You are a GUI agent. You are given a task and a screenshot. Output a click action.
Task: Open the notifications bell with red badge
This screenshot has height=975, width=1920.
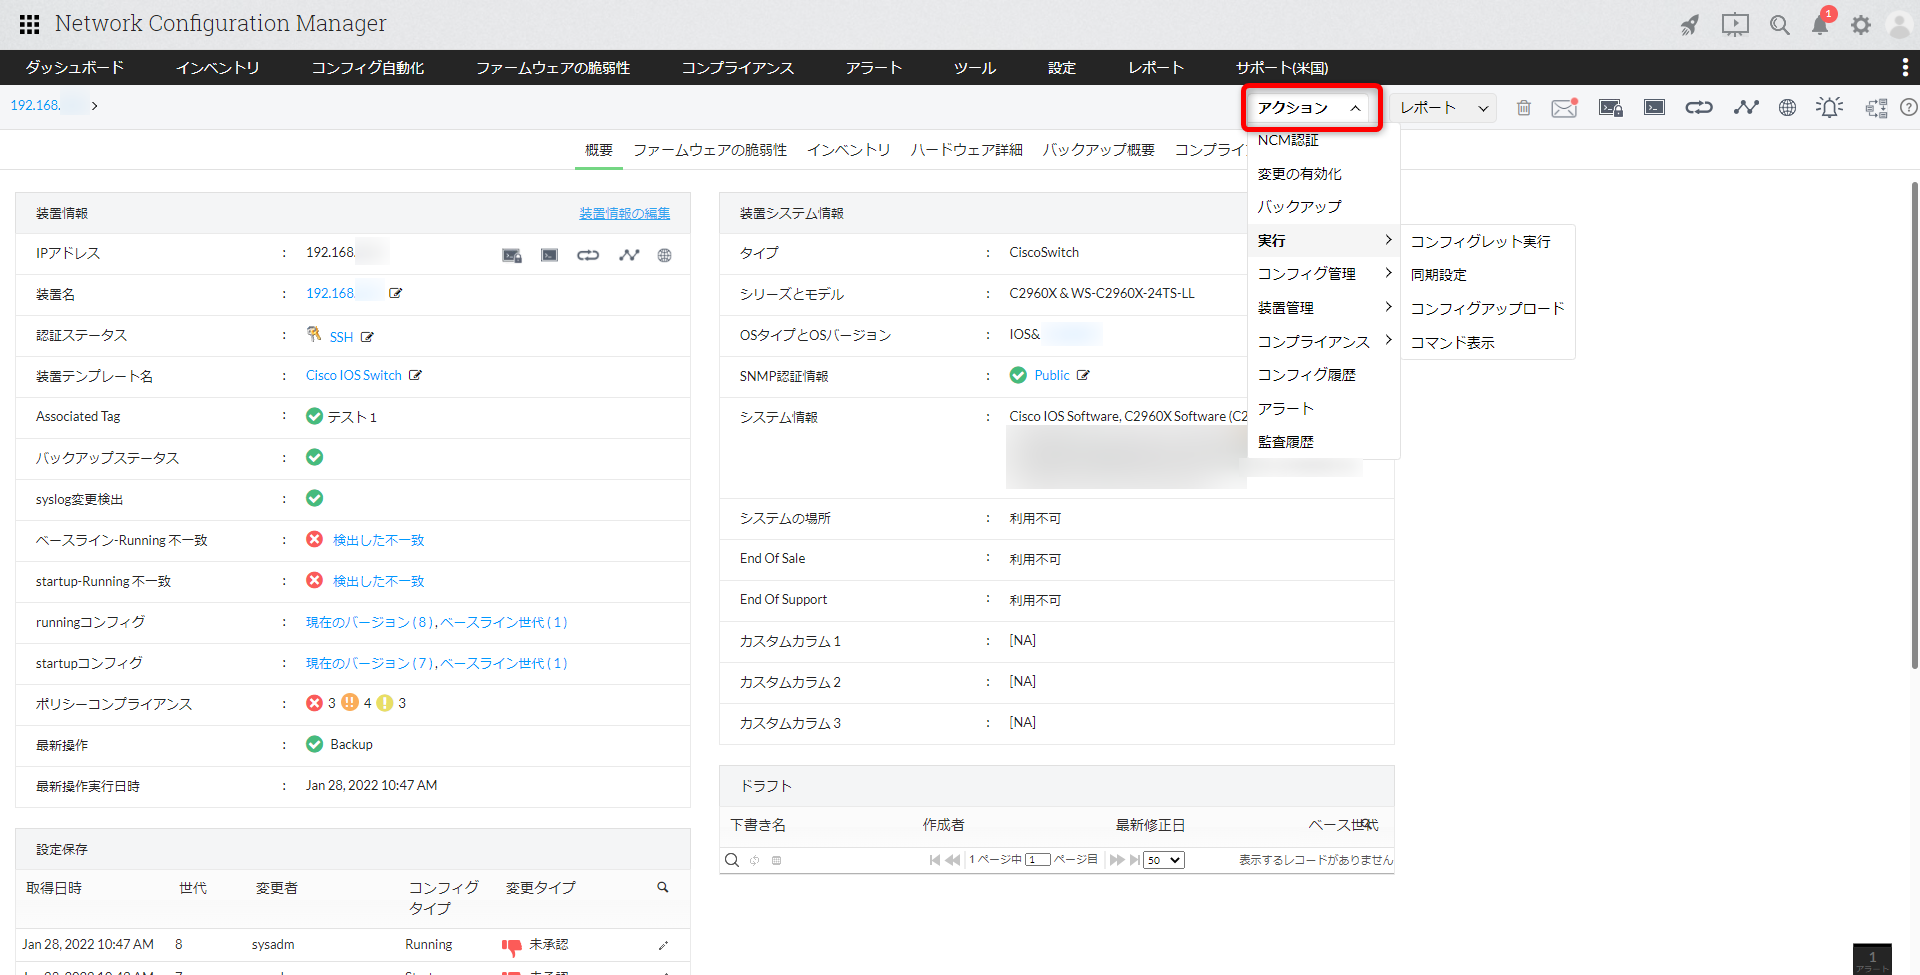point(1820,25)
